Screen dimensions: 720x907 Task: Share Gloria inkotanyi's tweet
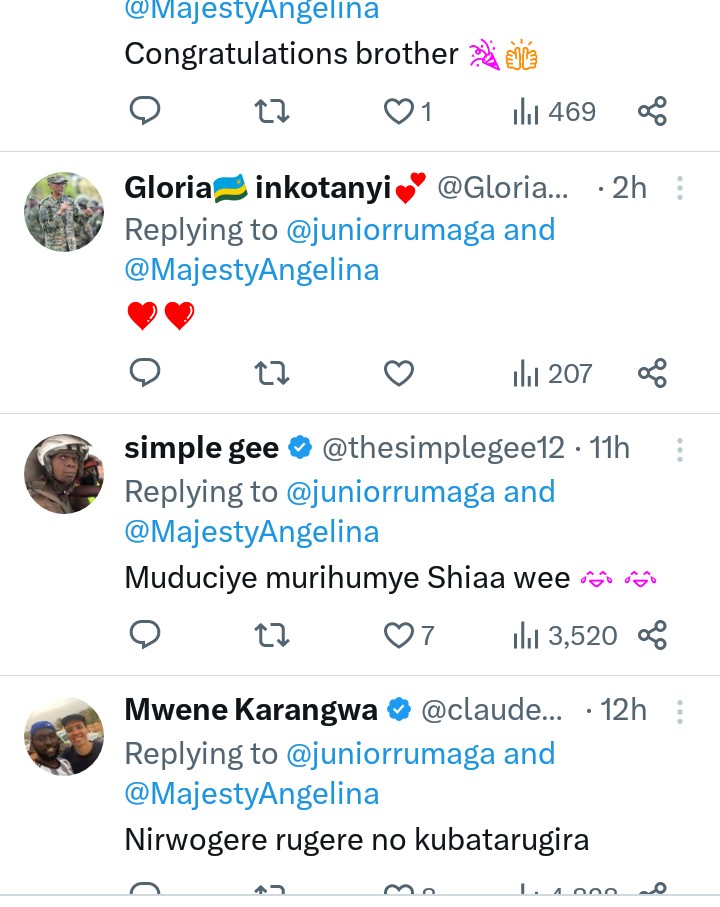click(652, 373)
